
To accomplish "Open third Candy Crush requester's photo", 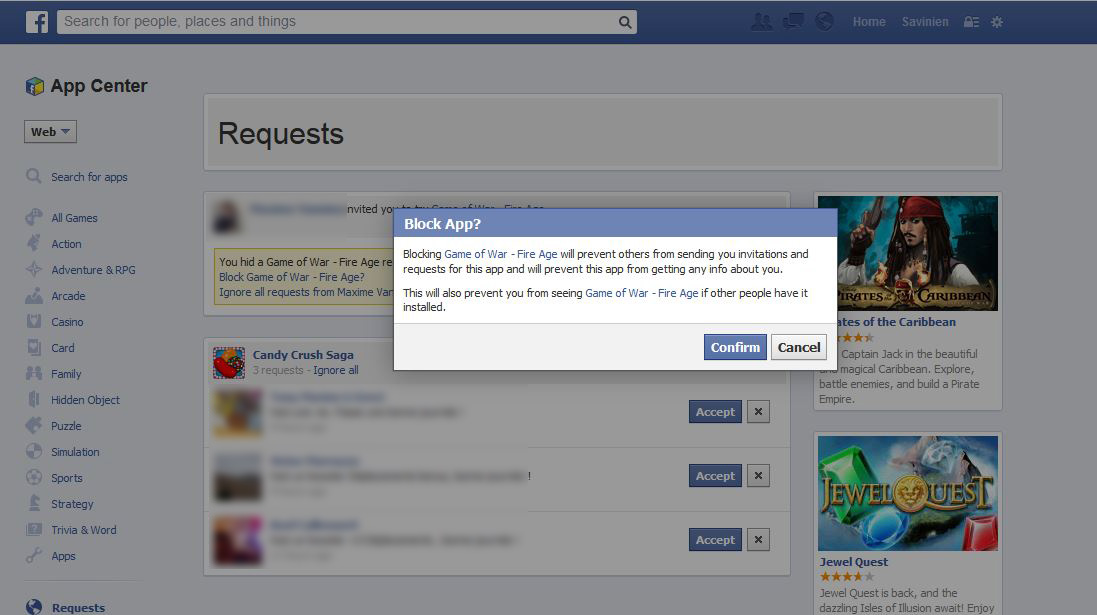I will coord(238,541).
